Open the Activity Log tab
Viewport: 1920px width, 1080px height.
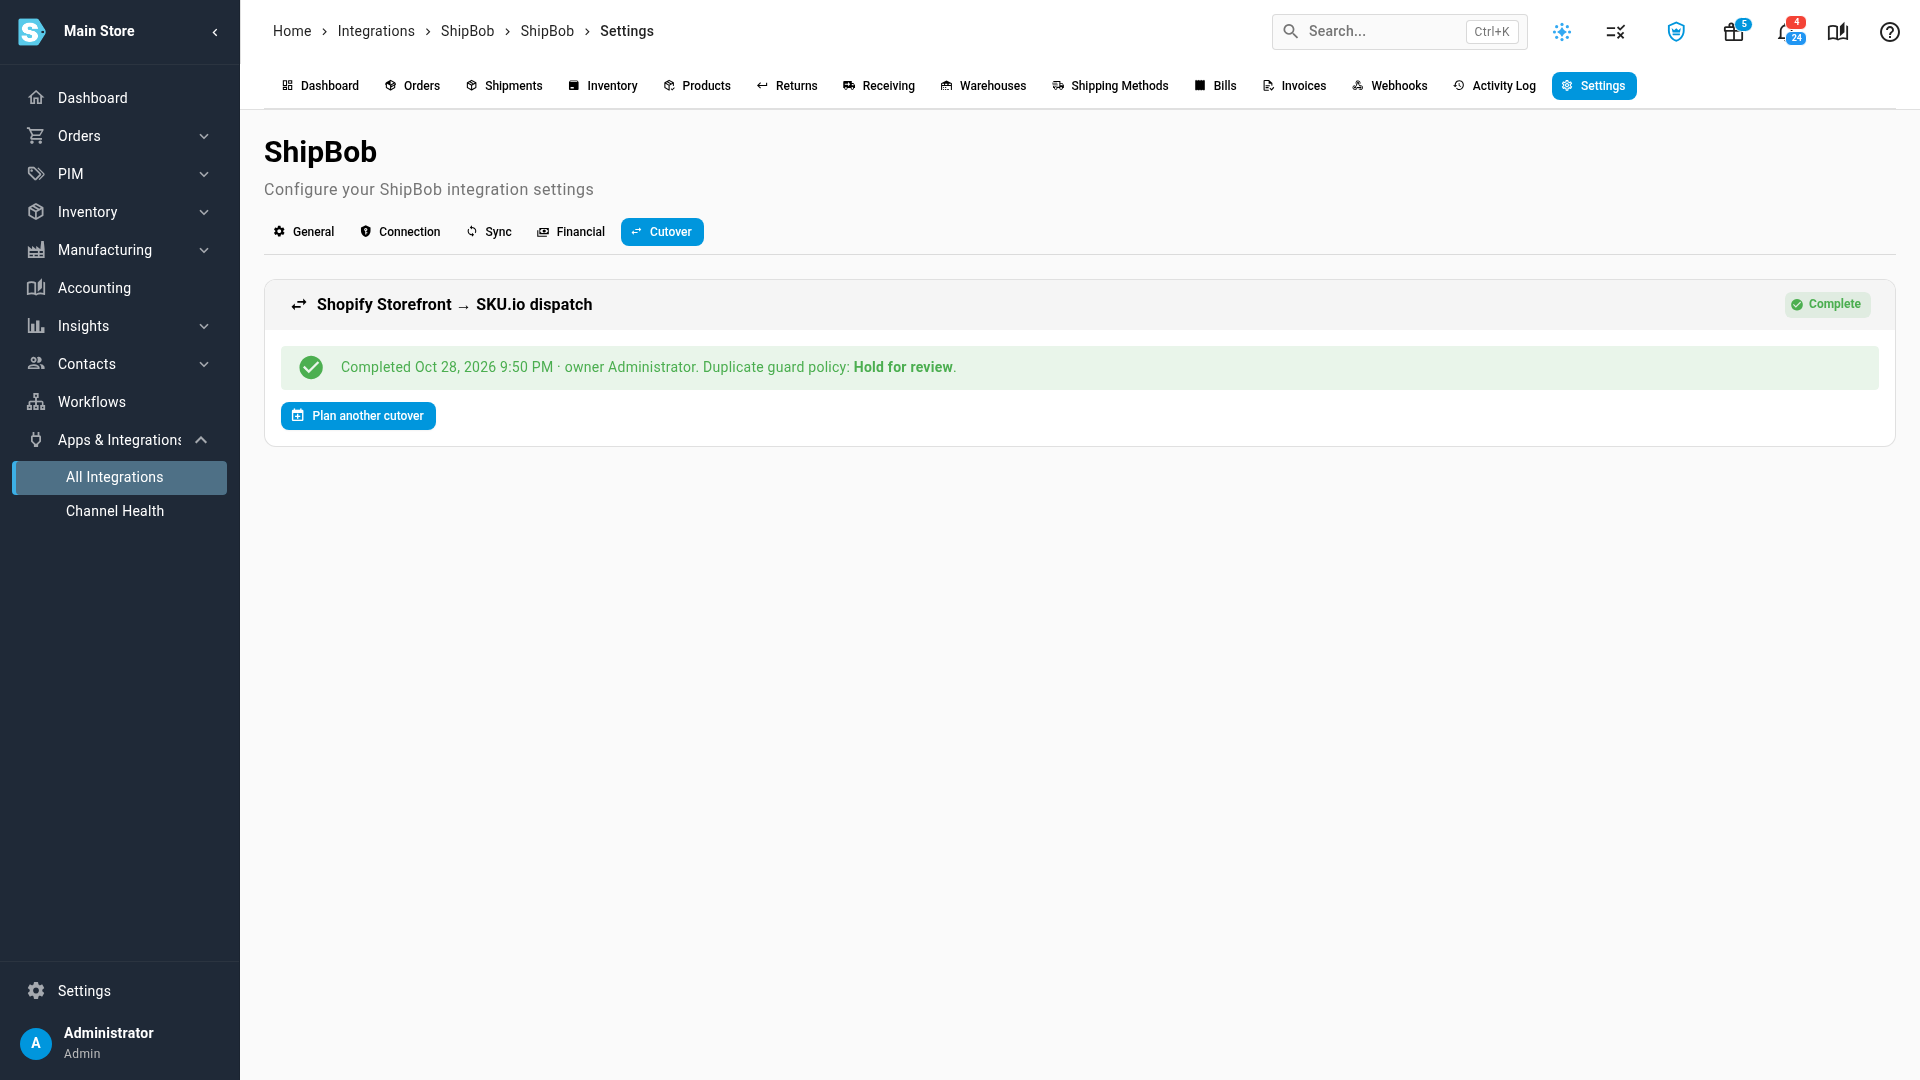(1494, 86)
